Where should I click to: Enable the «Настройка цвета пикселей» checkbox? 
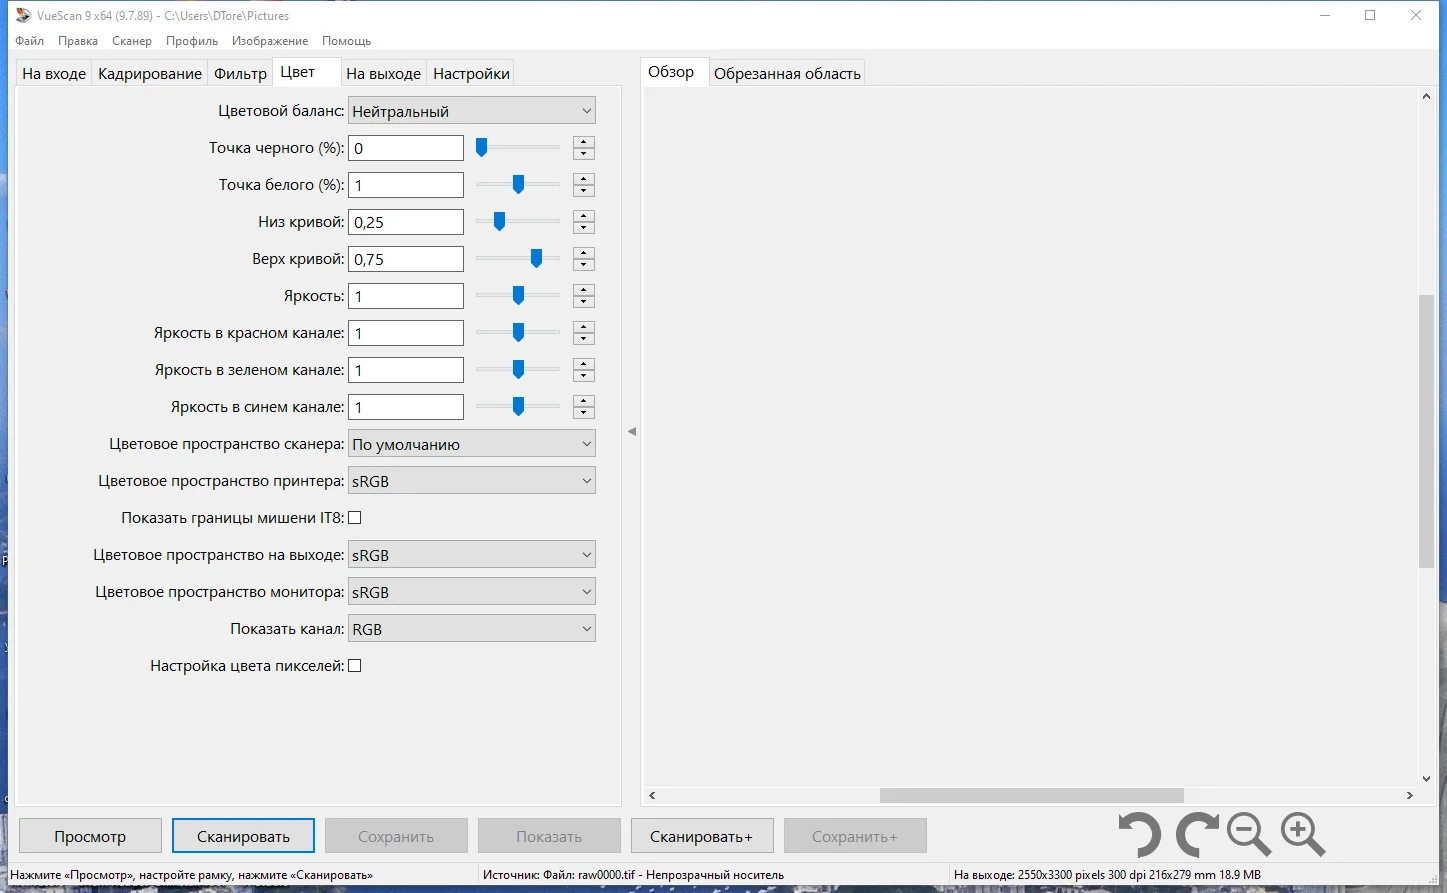[x=354, y=666]
